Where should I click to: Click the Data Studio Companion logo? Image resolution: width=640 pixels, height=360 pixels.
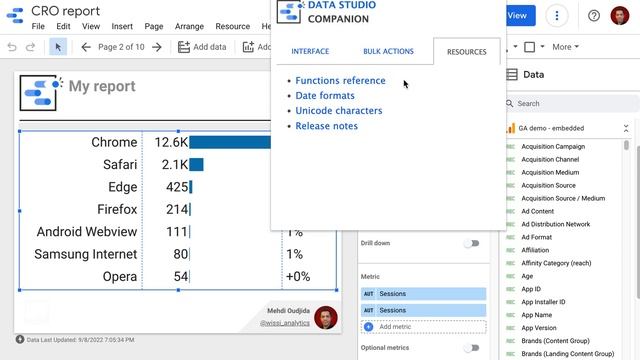pyautogui.click(x=290, y=11)
